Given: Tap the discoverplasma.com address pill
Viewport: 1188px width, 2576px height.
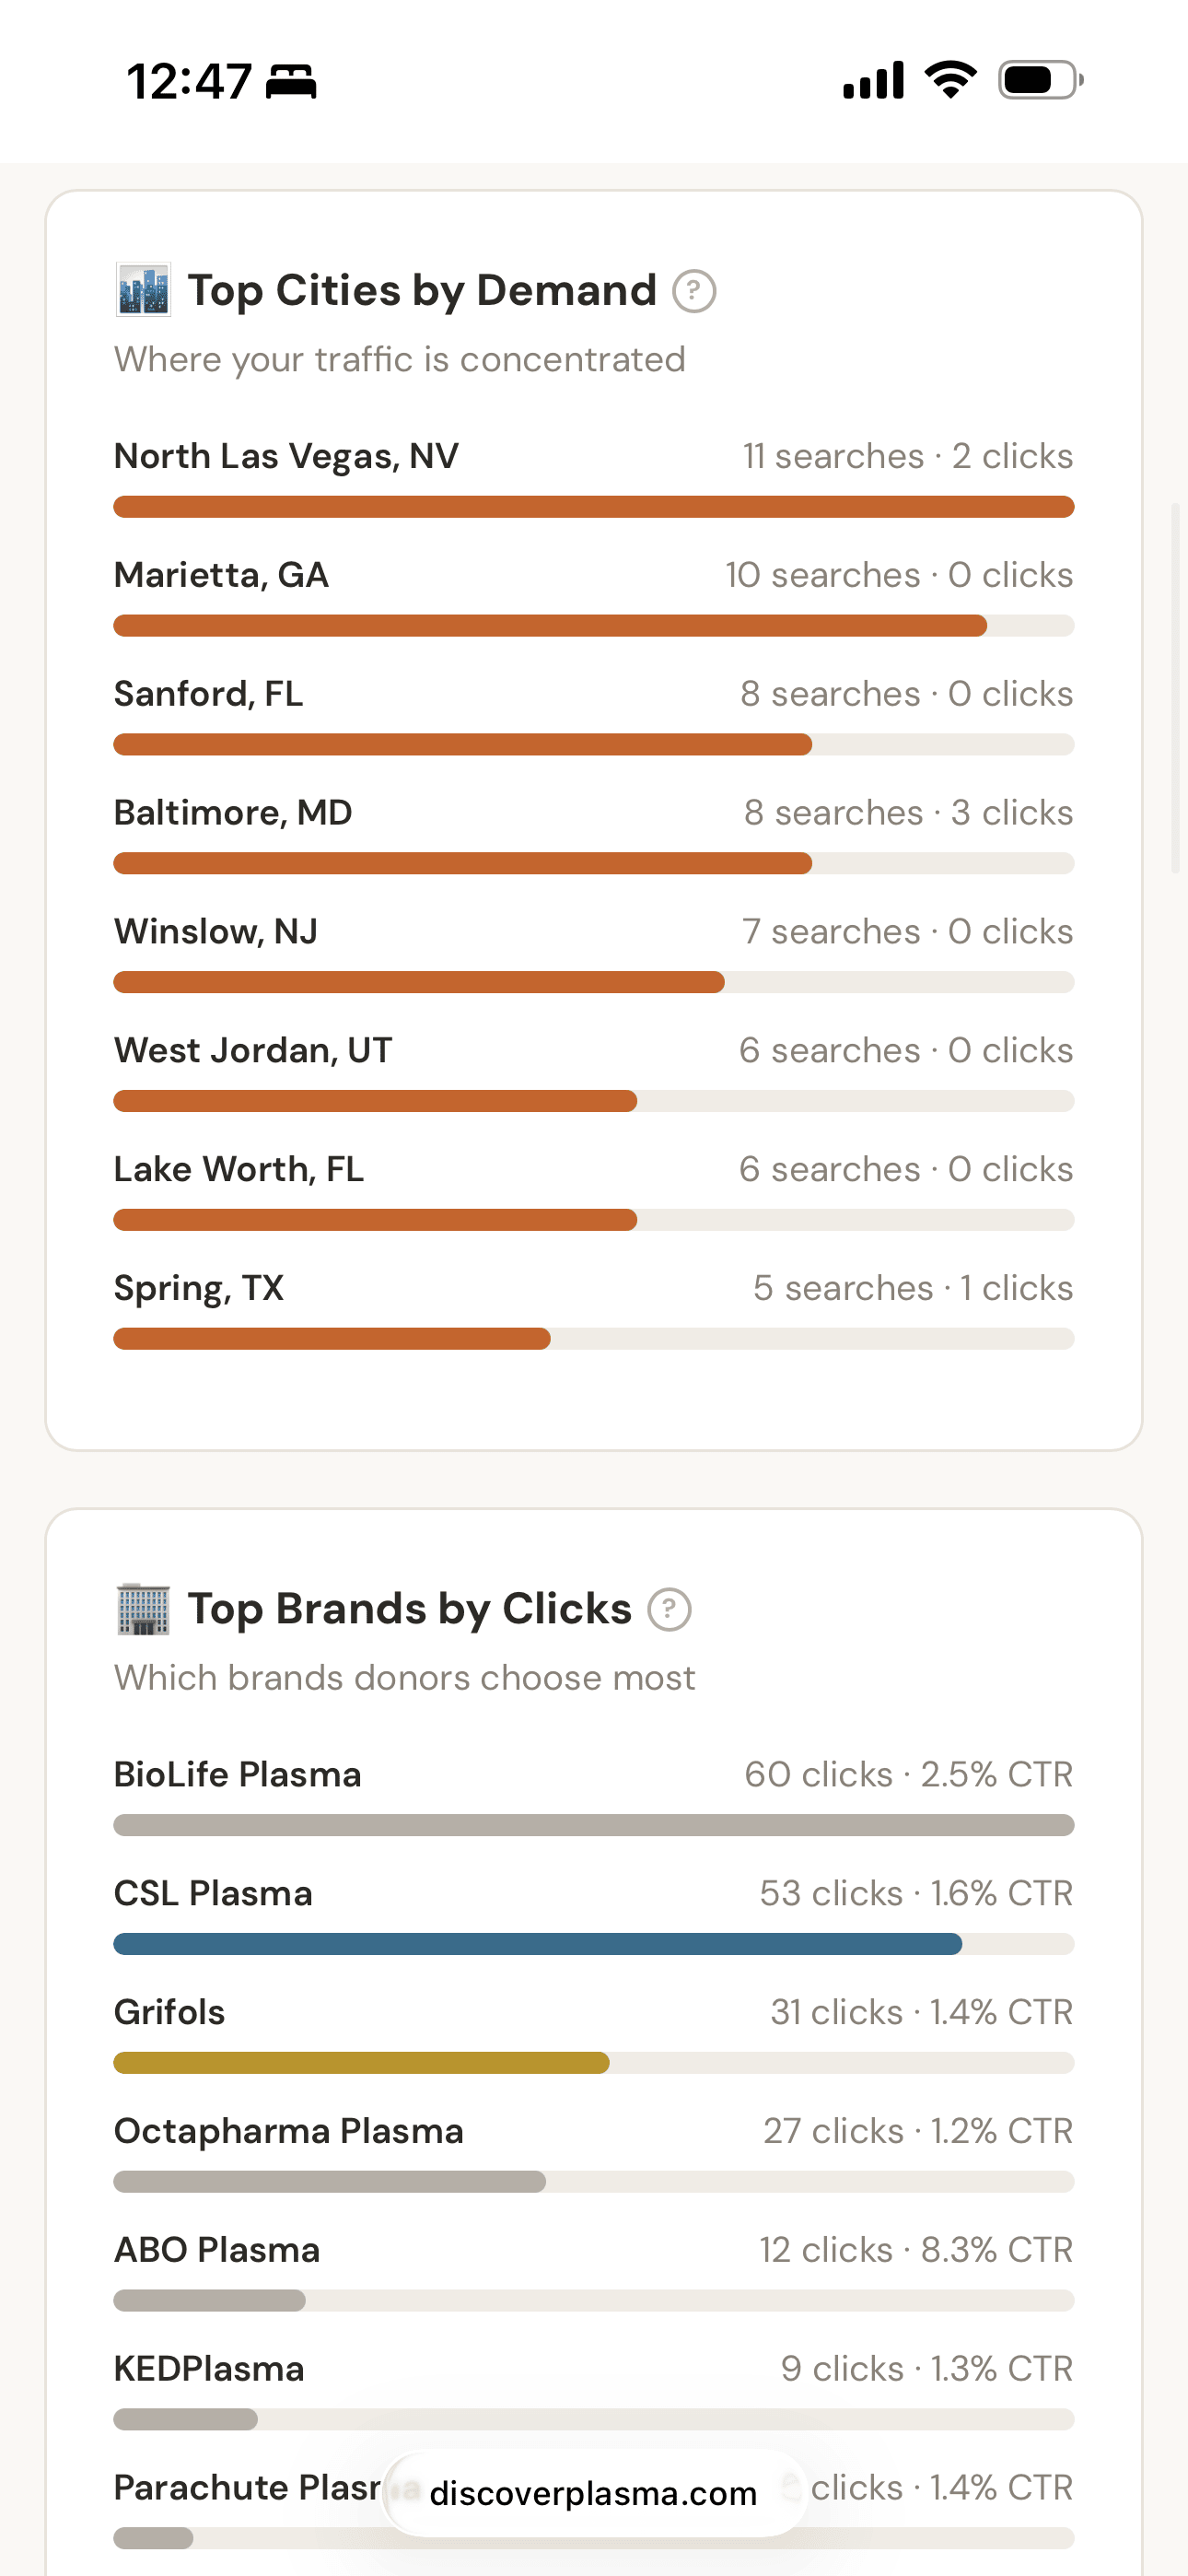Looking at the screenshot, I should point(593,2493).
